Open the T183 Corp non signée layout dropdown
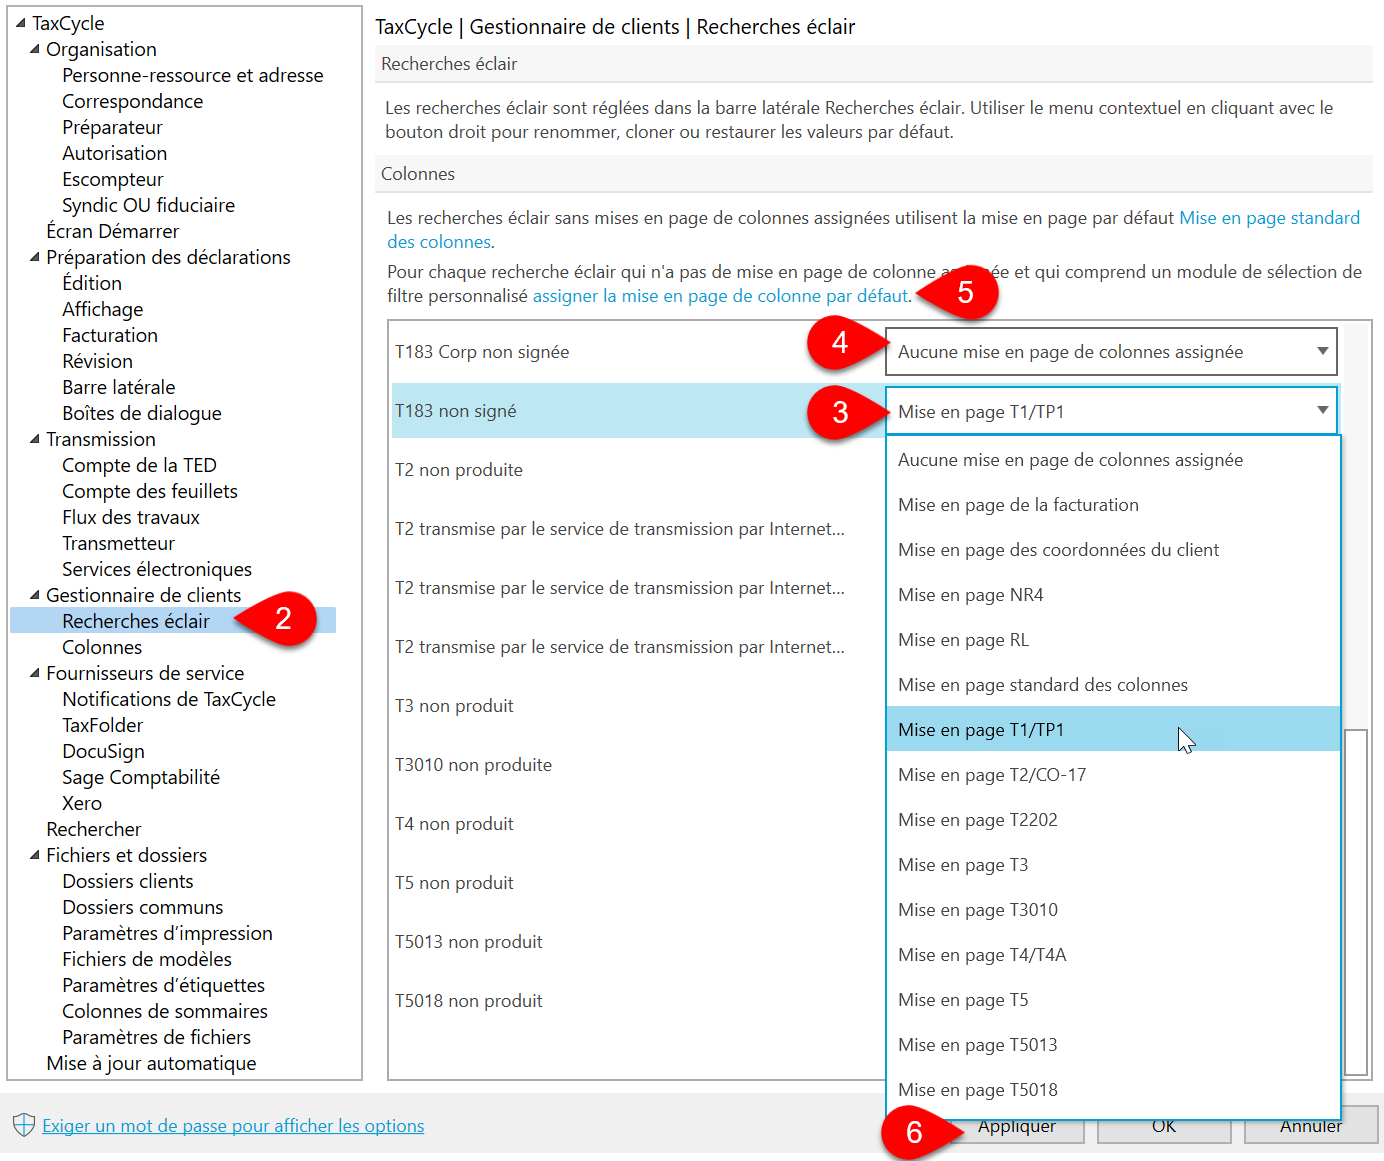Screen dimensions: 1384x1161 point(1111,351)
